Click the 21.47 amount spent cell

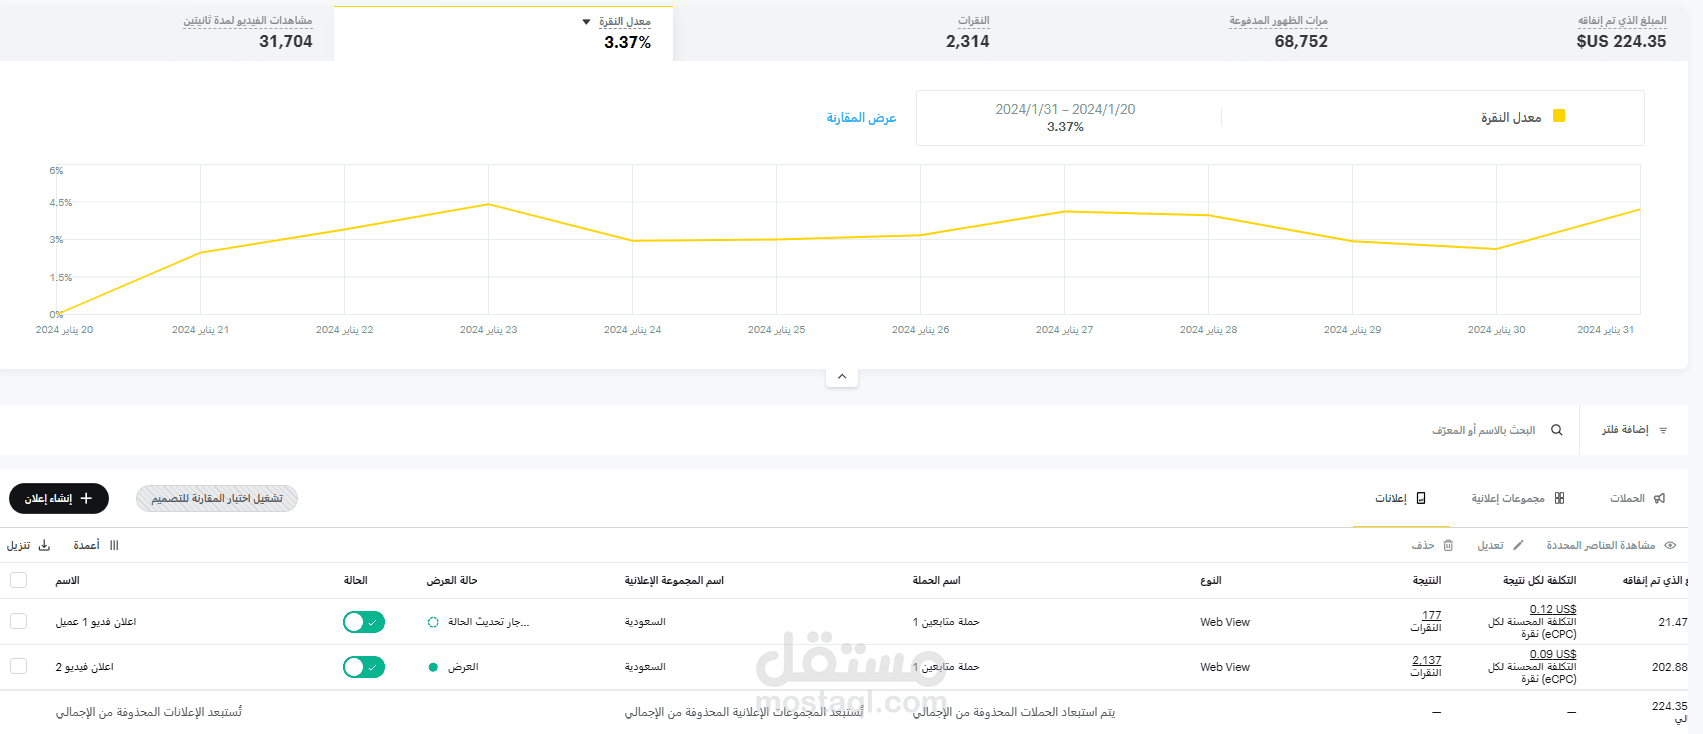click(x=1672, y=622)
